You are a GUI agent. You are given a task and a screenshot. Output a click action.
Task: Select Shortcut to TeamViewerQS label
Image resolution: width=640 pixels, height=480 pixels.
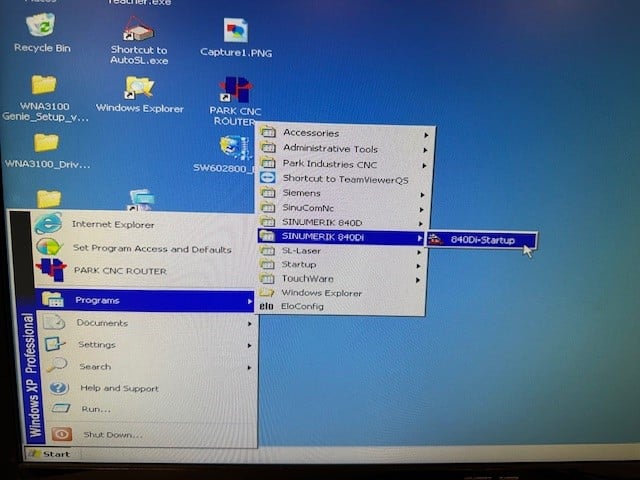(x=345, y=179)
